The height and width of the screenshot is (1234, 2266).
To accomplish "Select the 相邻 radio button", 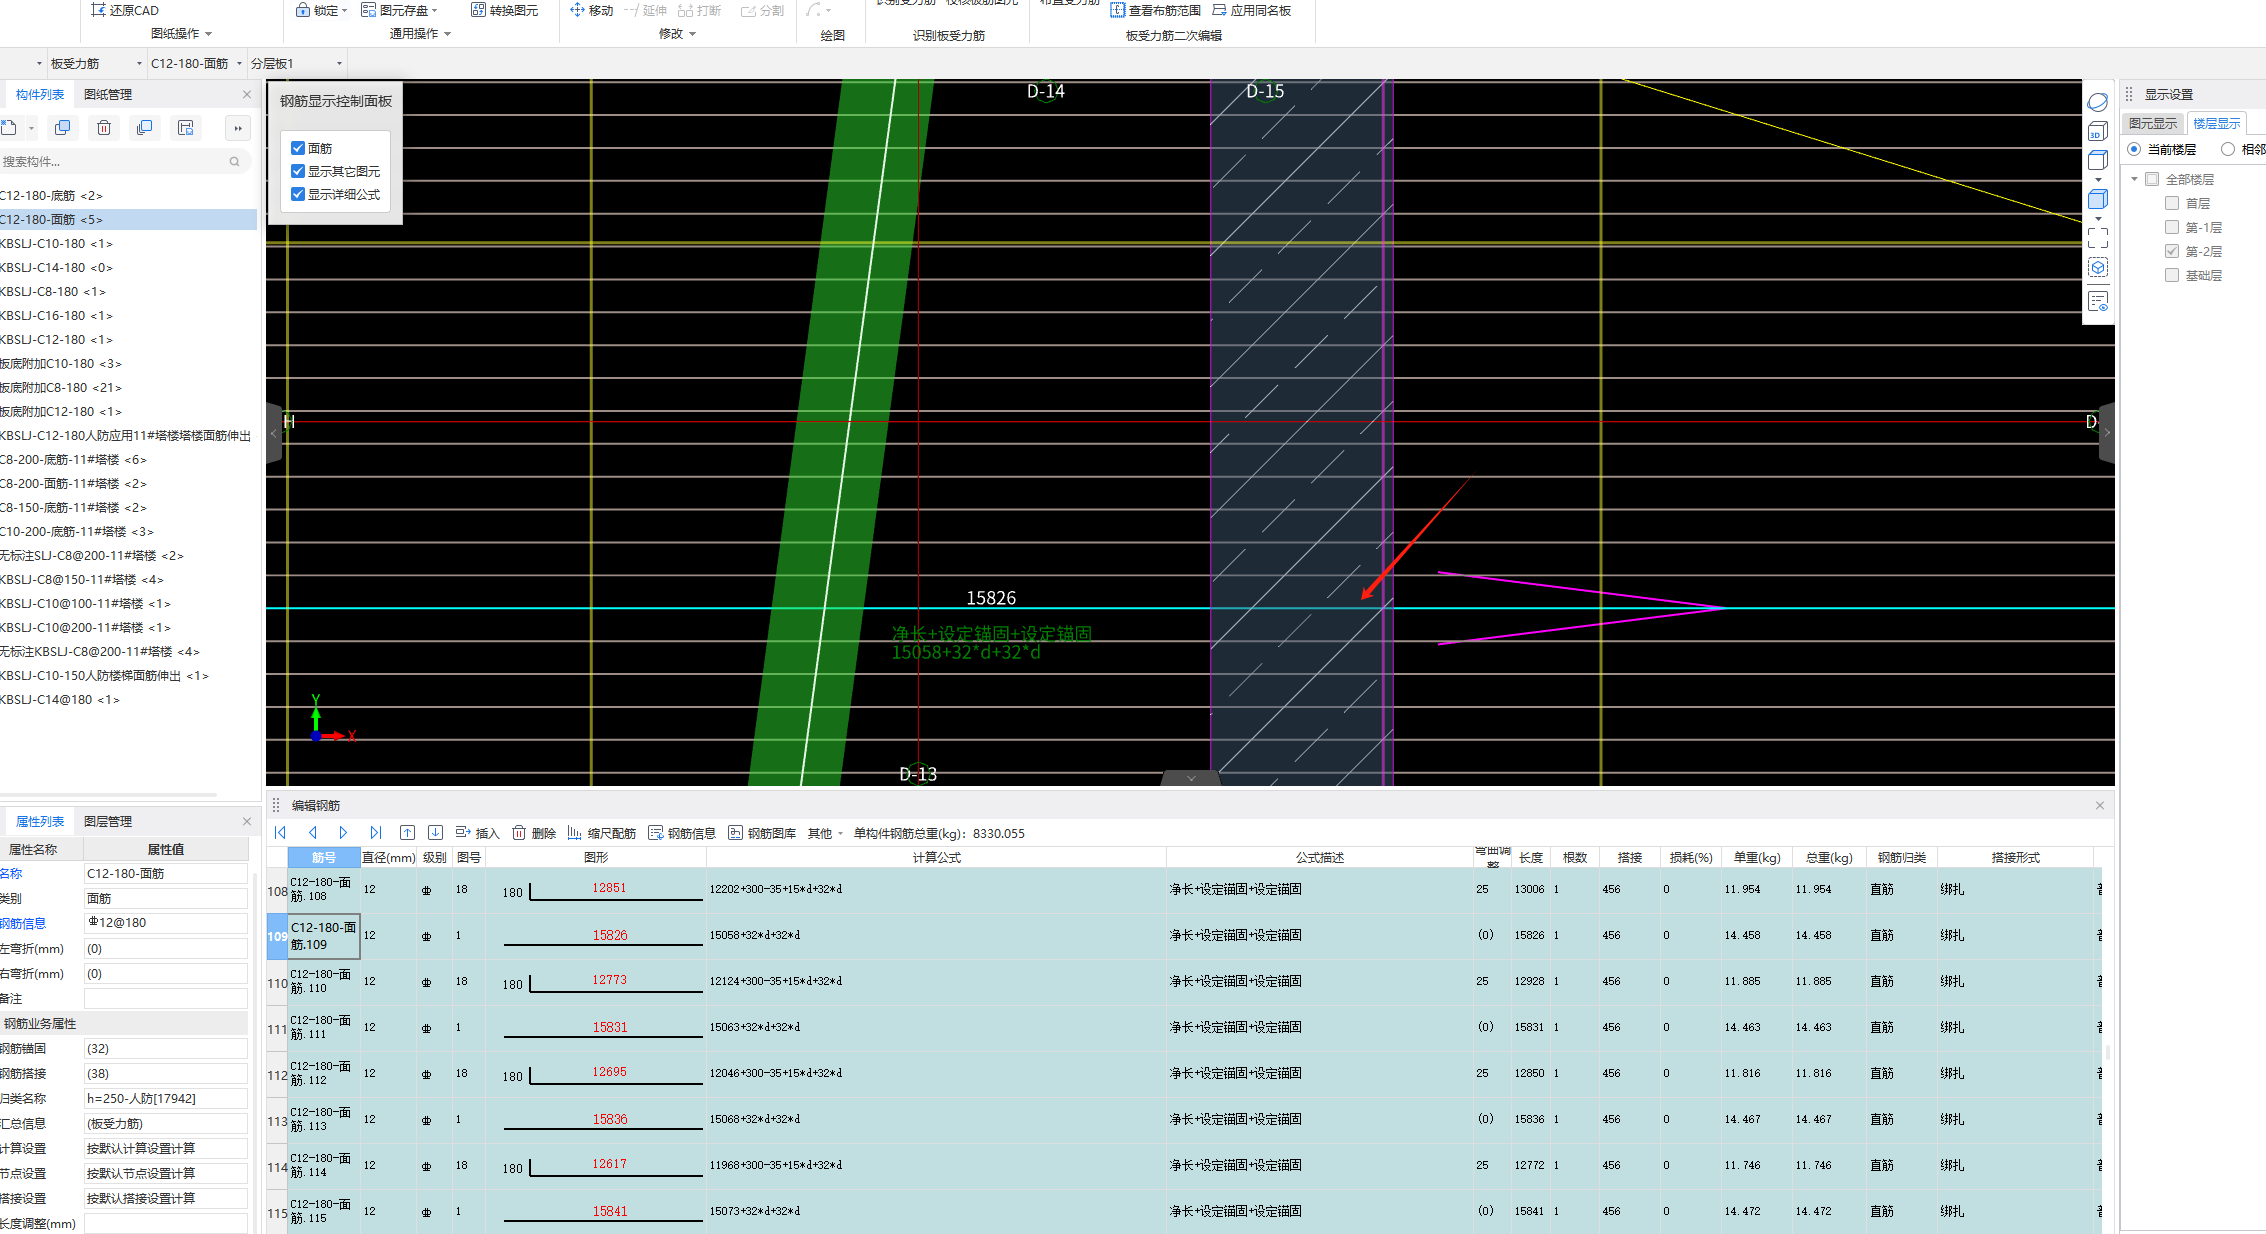I will (x=2228, y=149).
